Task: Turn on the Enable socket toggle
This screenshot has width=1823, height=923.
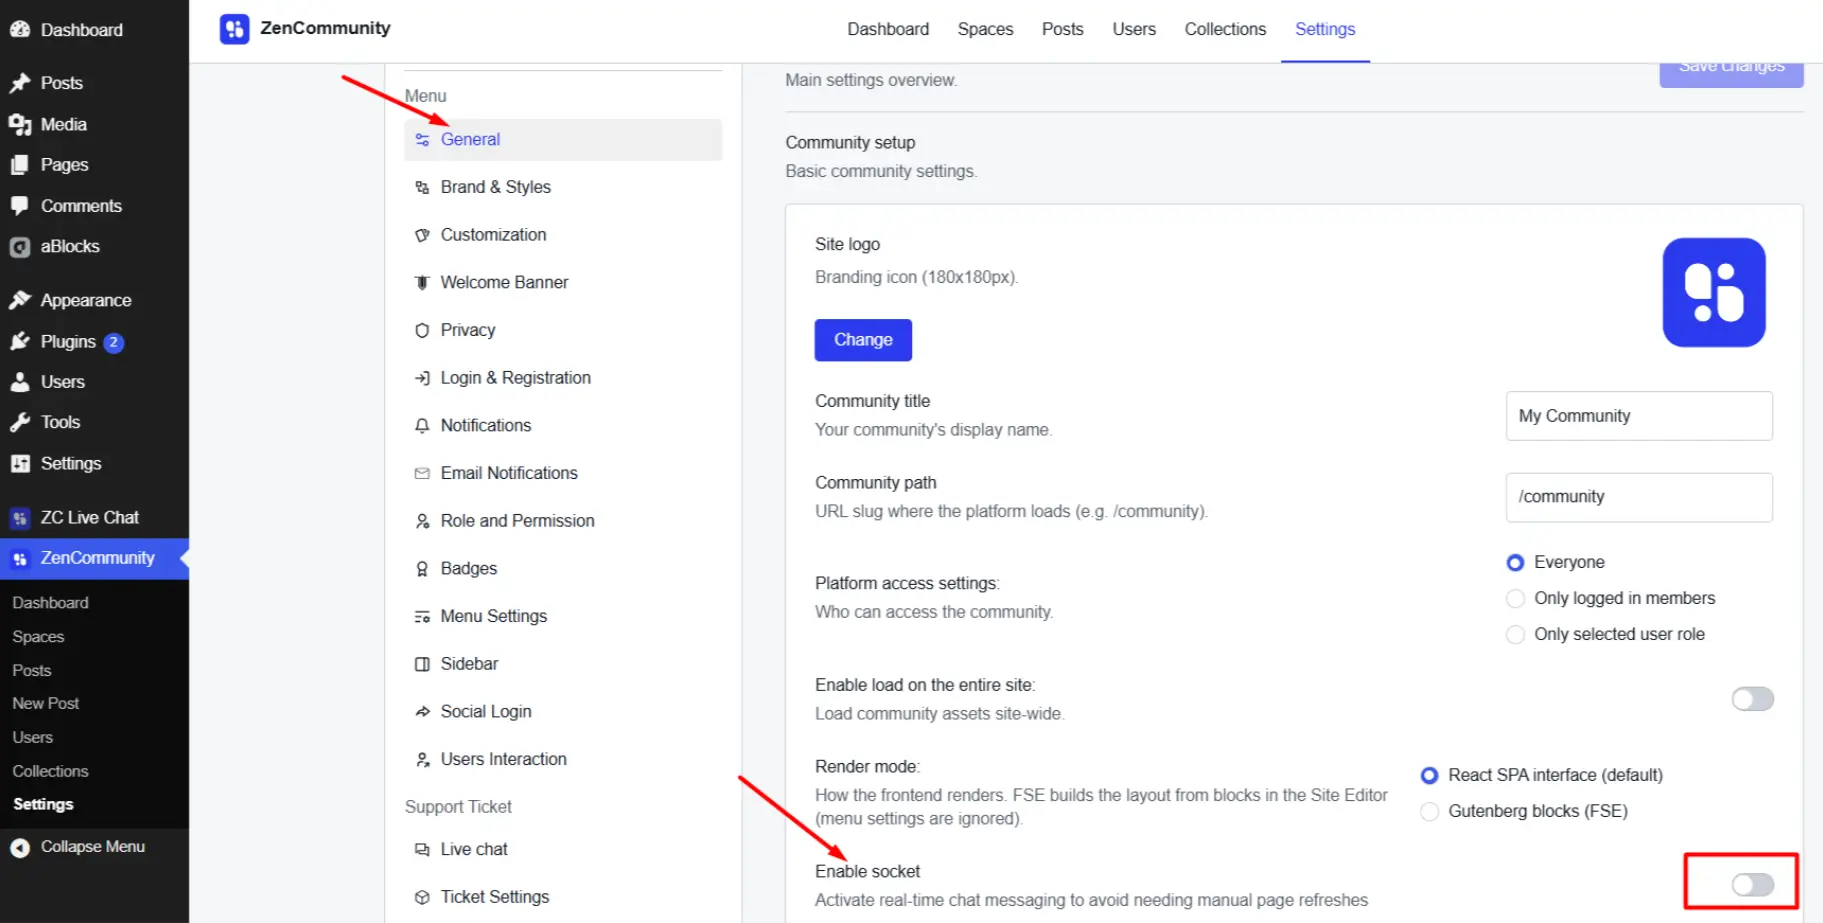Action: [x=1752, y=884]
